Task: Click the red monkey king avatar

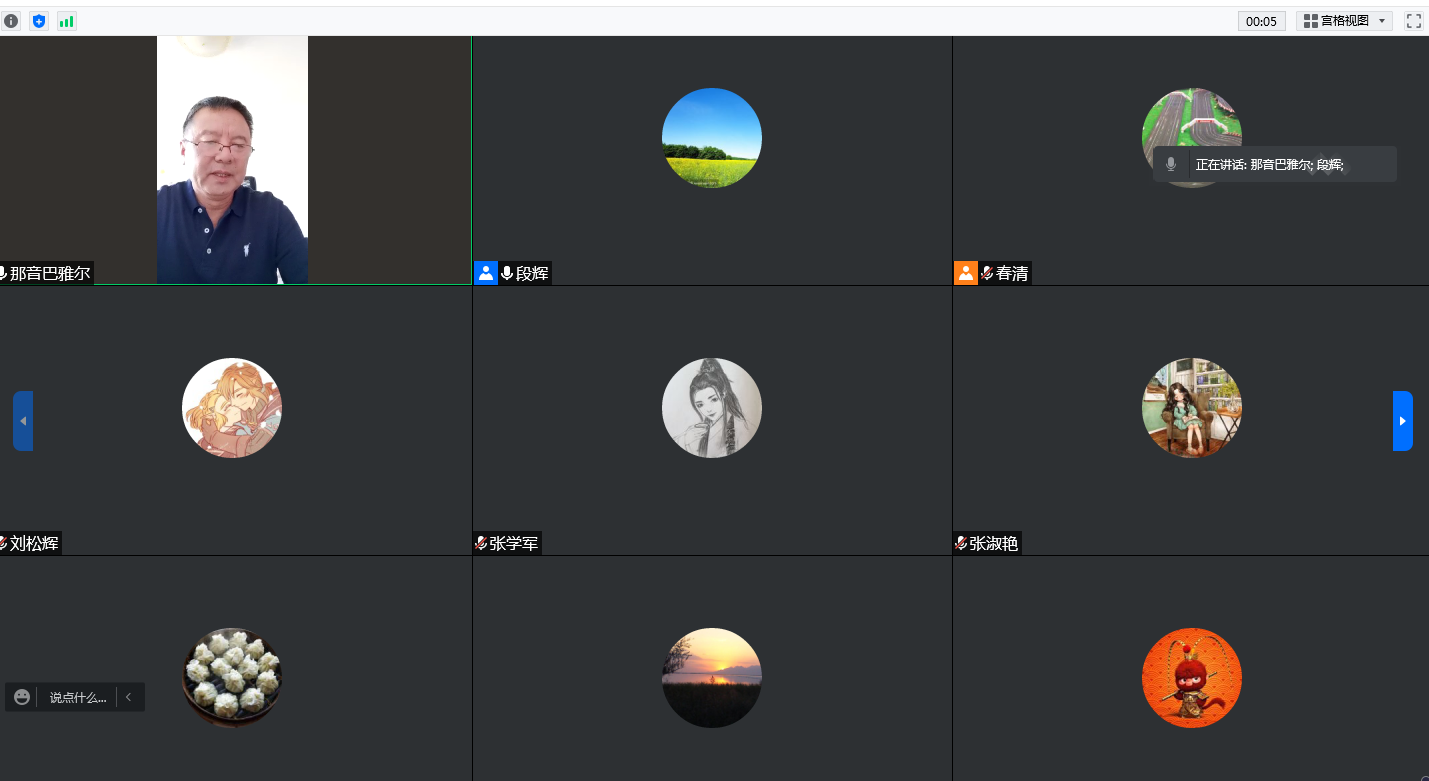Action: 1192,678
